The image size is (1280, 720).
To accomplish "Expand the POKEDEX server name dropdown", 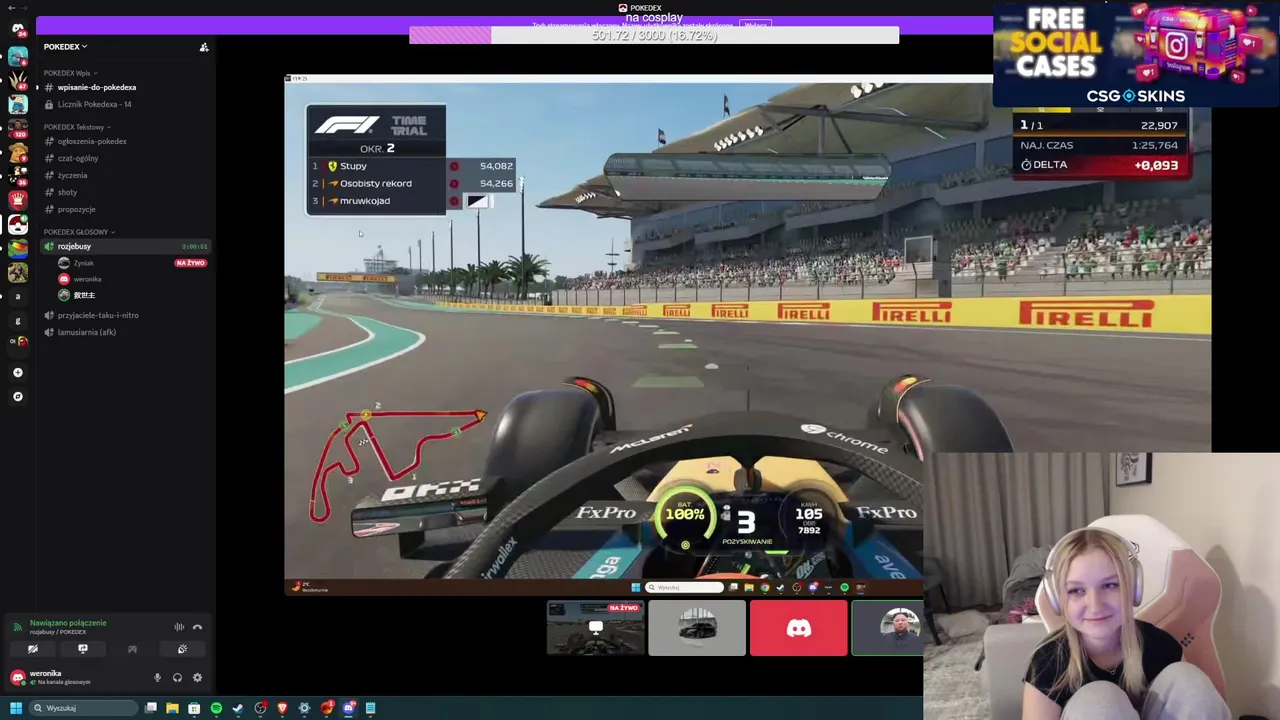I will [x=65, y=47].
